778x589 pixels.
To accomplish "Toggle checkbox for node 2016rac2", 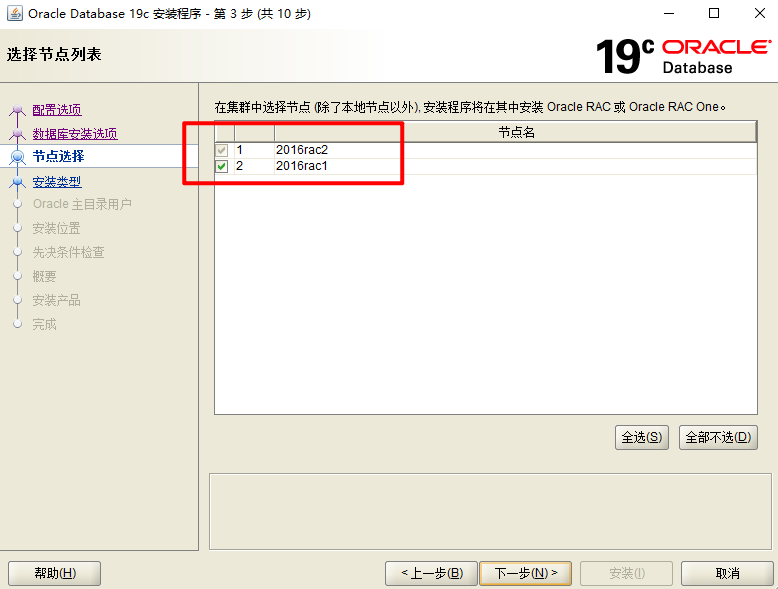I will point(222,150).
